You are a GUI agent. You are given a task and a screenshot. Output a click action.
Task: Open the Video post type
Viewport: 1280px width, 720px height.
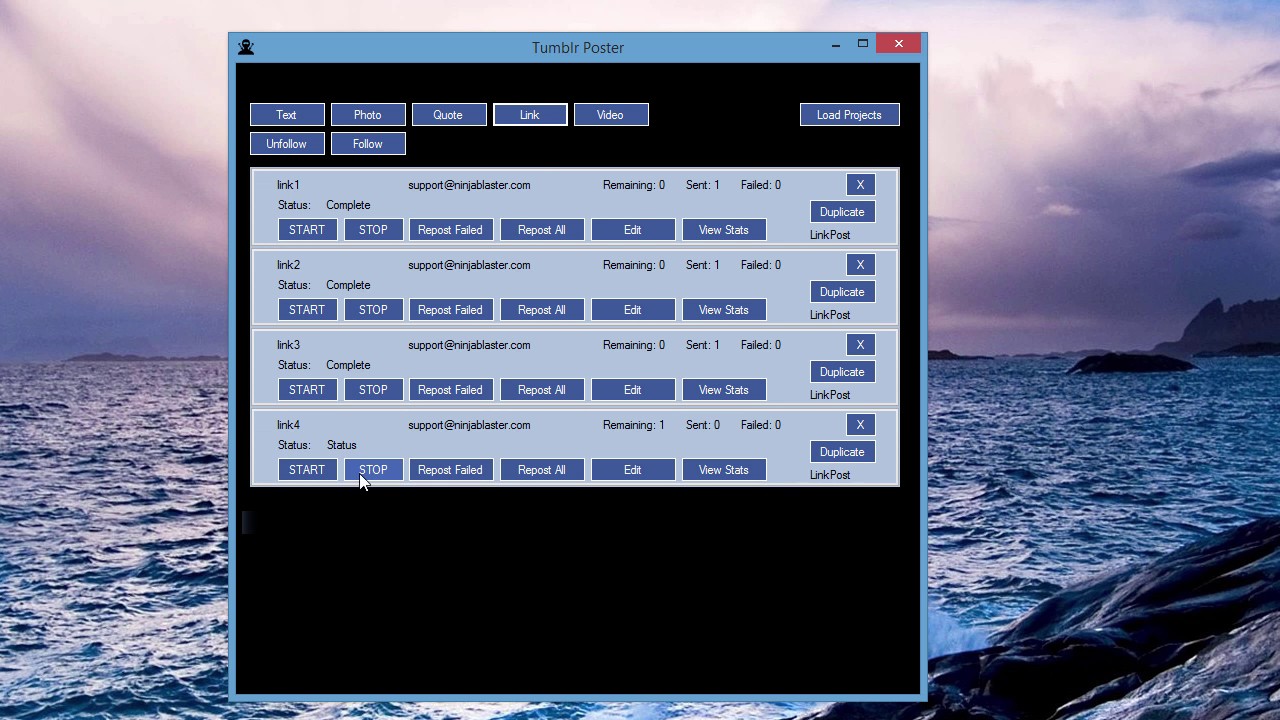[611, 115]
